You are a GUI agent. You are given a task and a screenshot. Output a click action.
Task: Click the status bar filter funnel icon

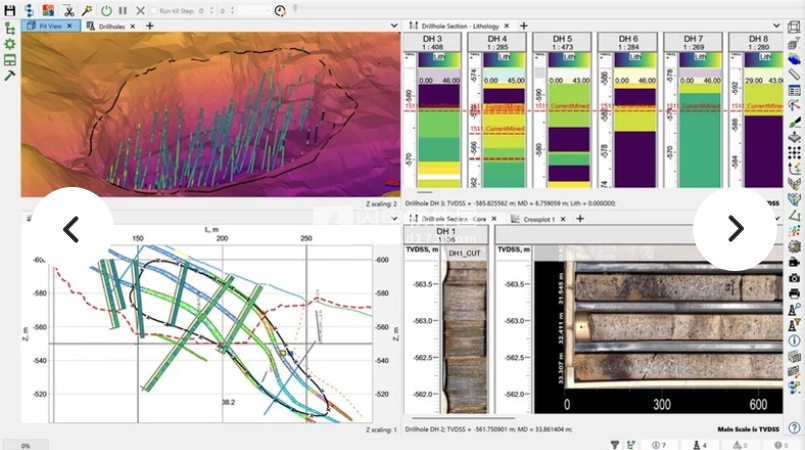tap(615, 445)
